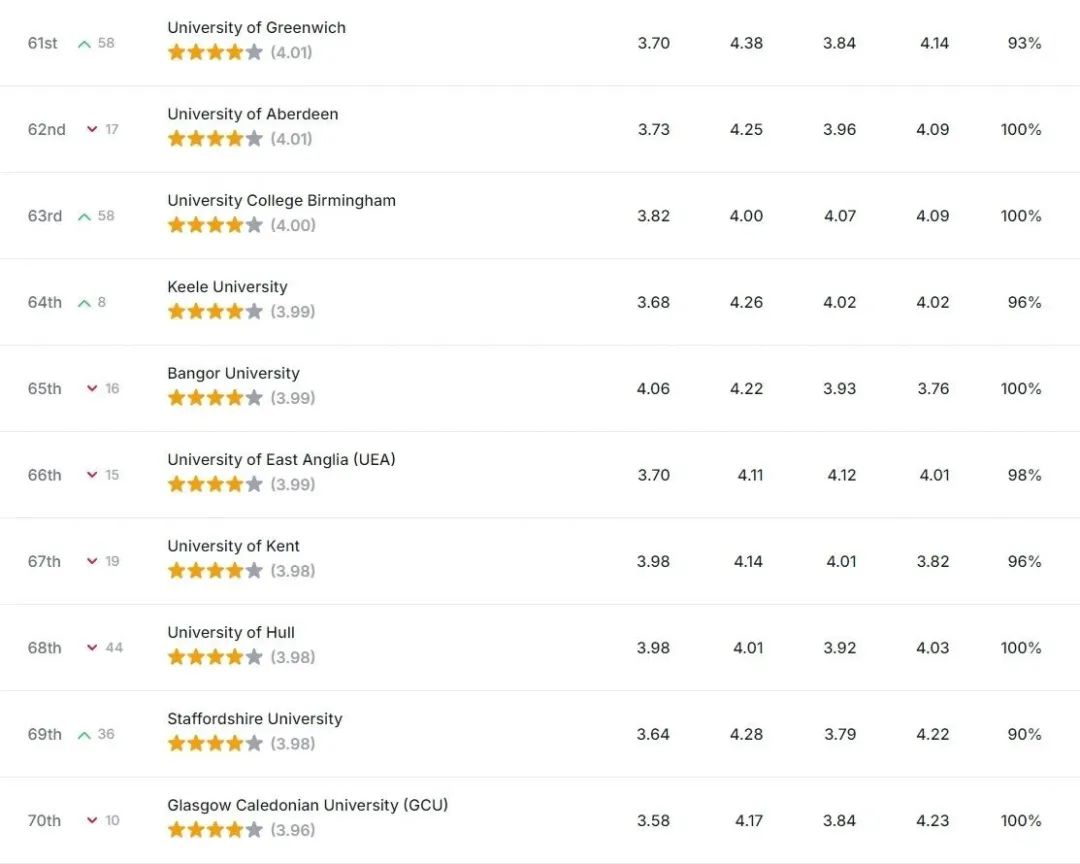Click the green up arrow at 63rd rank

click(x=84, y=217)
